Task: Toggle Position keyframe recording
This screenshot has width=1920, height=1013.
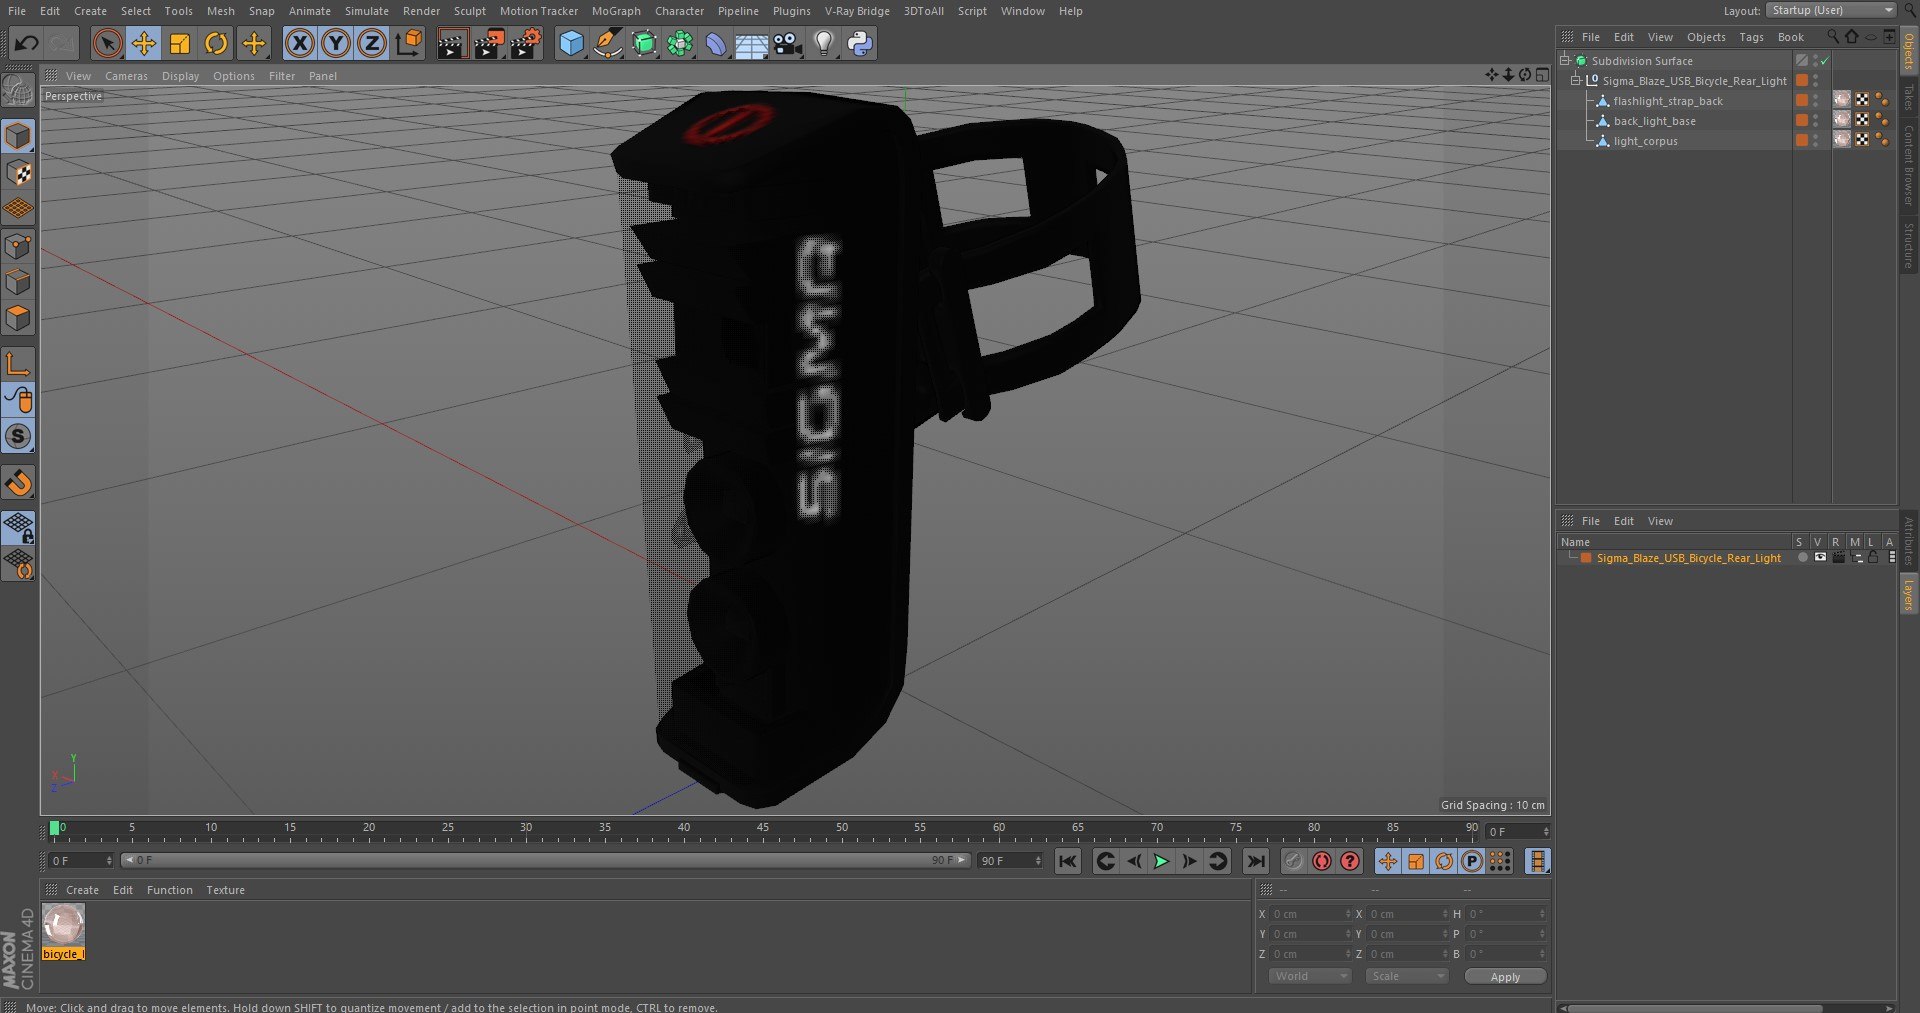Action: (x=1388, y=861)
